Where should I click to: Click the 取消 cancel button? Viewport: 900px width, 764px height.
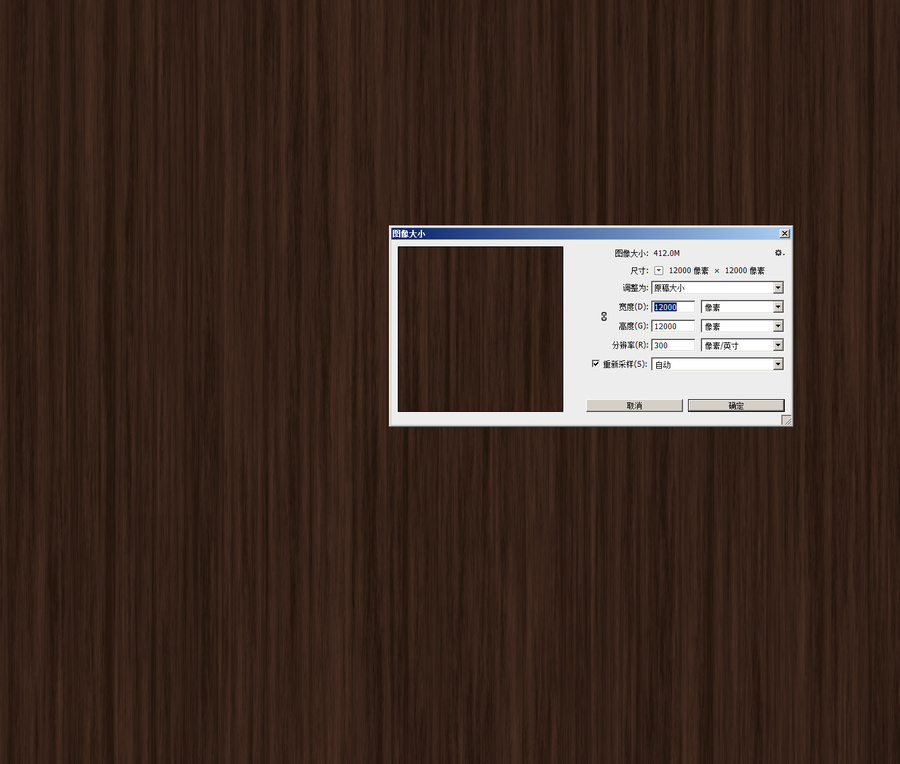click(x=634, y=405)
